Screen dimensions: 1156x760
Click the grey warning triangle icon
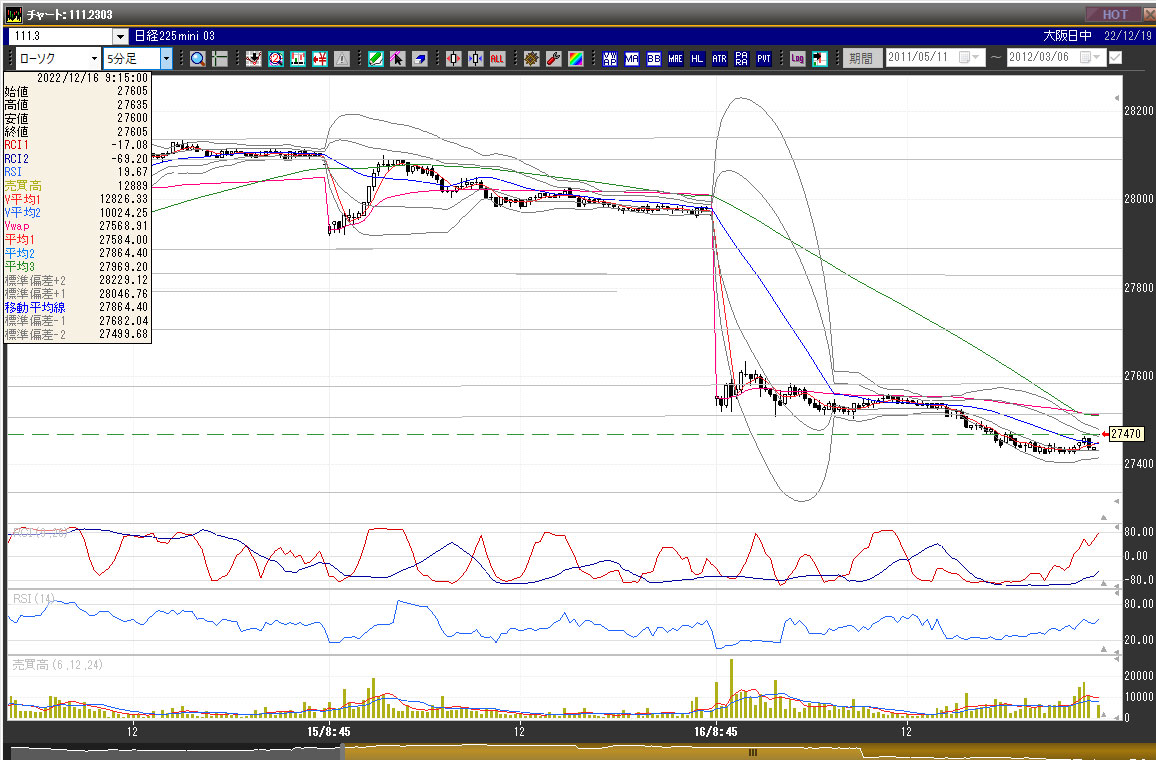pos(342,59)
